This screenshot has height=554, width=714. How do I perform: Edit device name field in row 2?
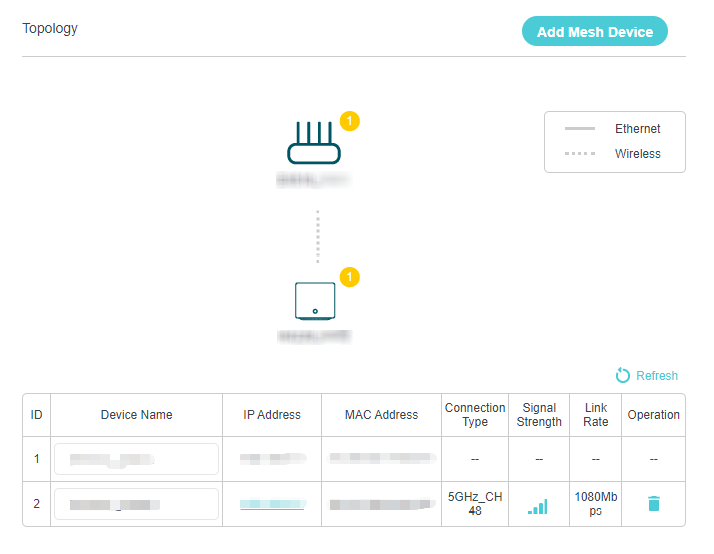pos(136,504)
